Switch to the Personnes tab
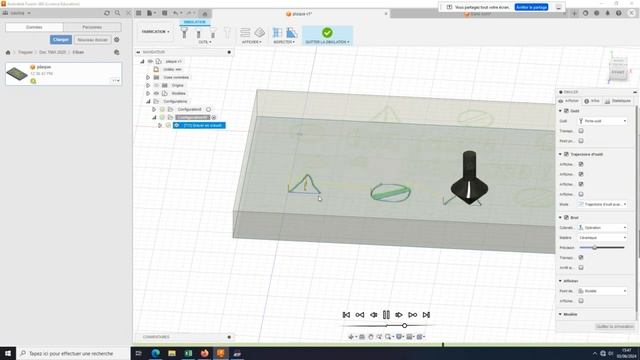 coord(92,27)
